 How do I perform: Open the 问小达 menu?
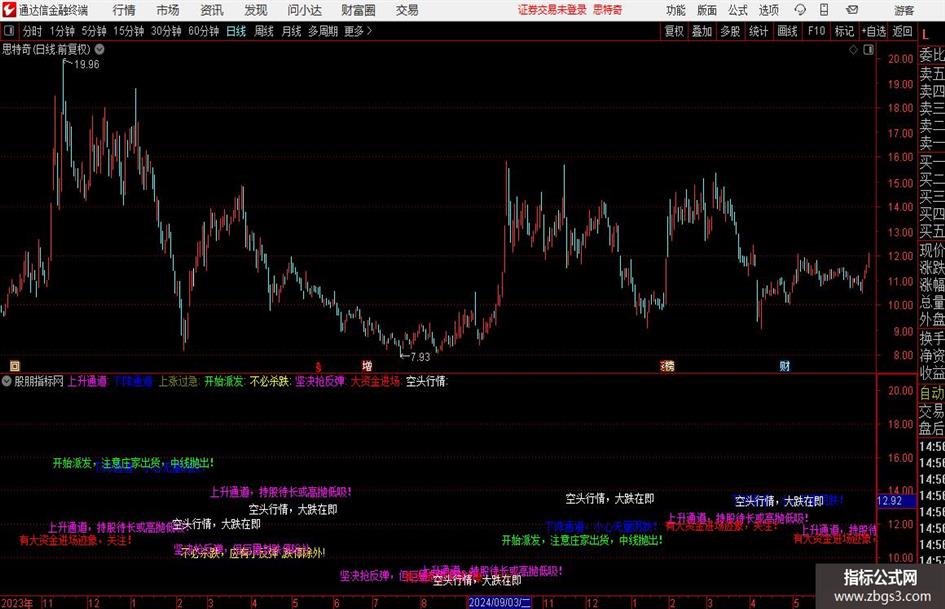point(305,10)
